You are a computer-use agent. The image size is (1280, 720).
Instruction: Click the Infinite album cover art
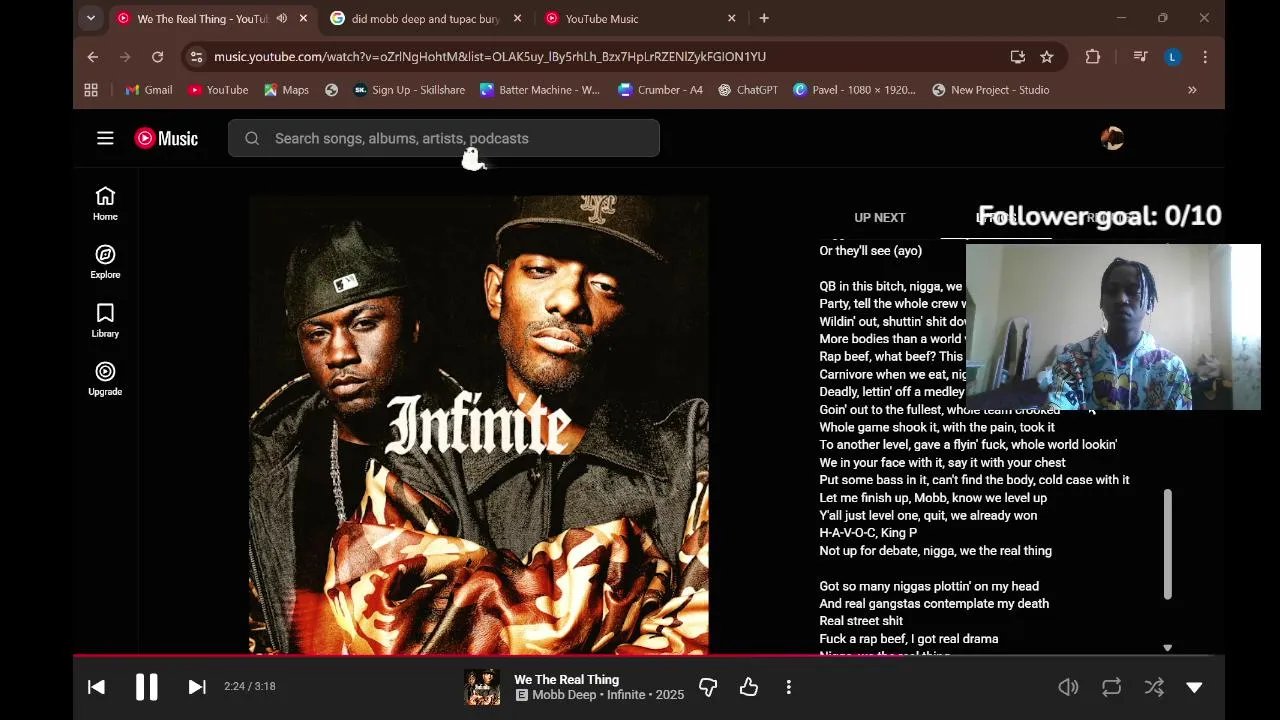(x=479, y=425)
